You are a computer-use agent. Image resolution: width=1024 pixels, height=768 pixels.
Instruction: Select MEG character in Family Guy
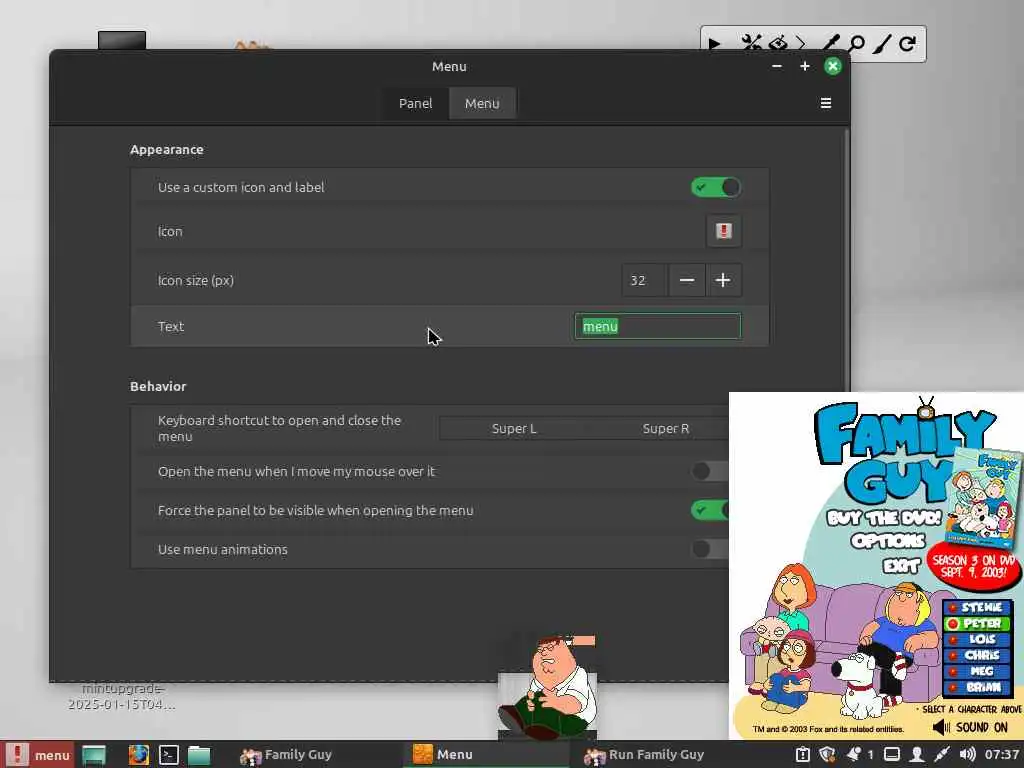(x=977, y=671)
